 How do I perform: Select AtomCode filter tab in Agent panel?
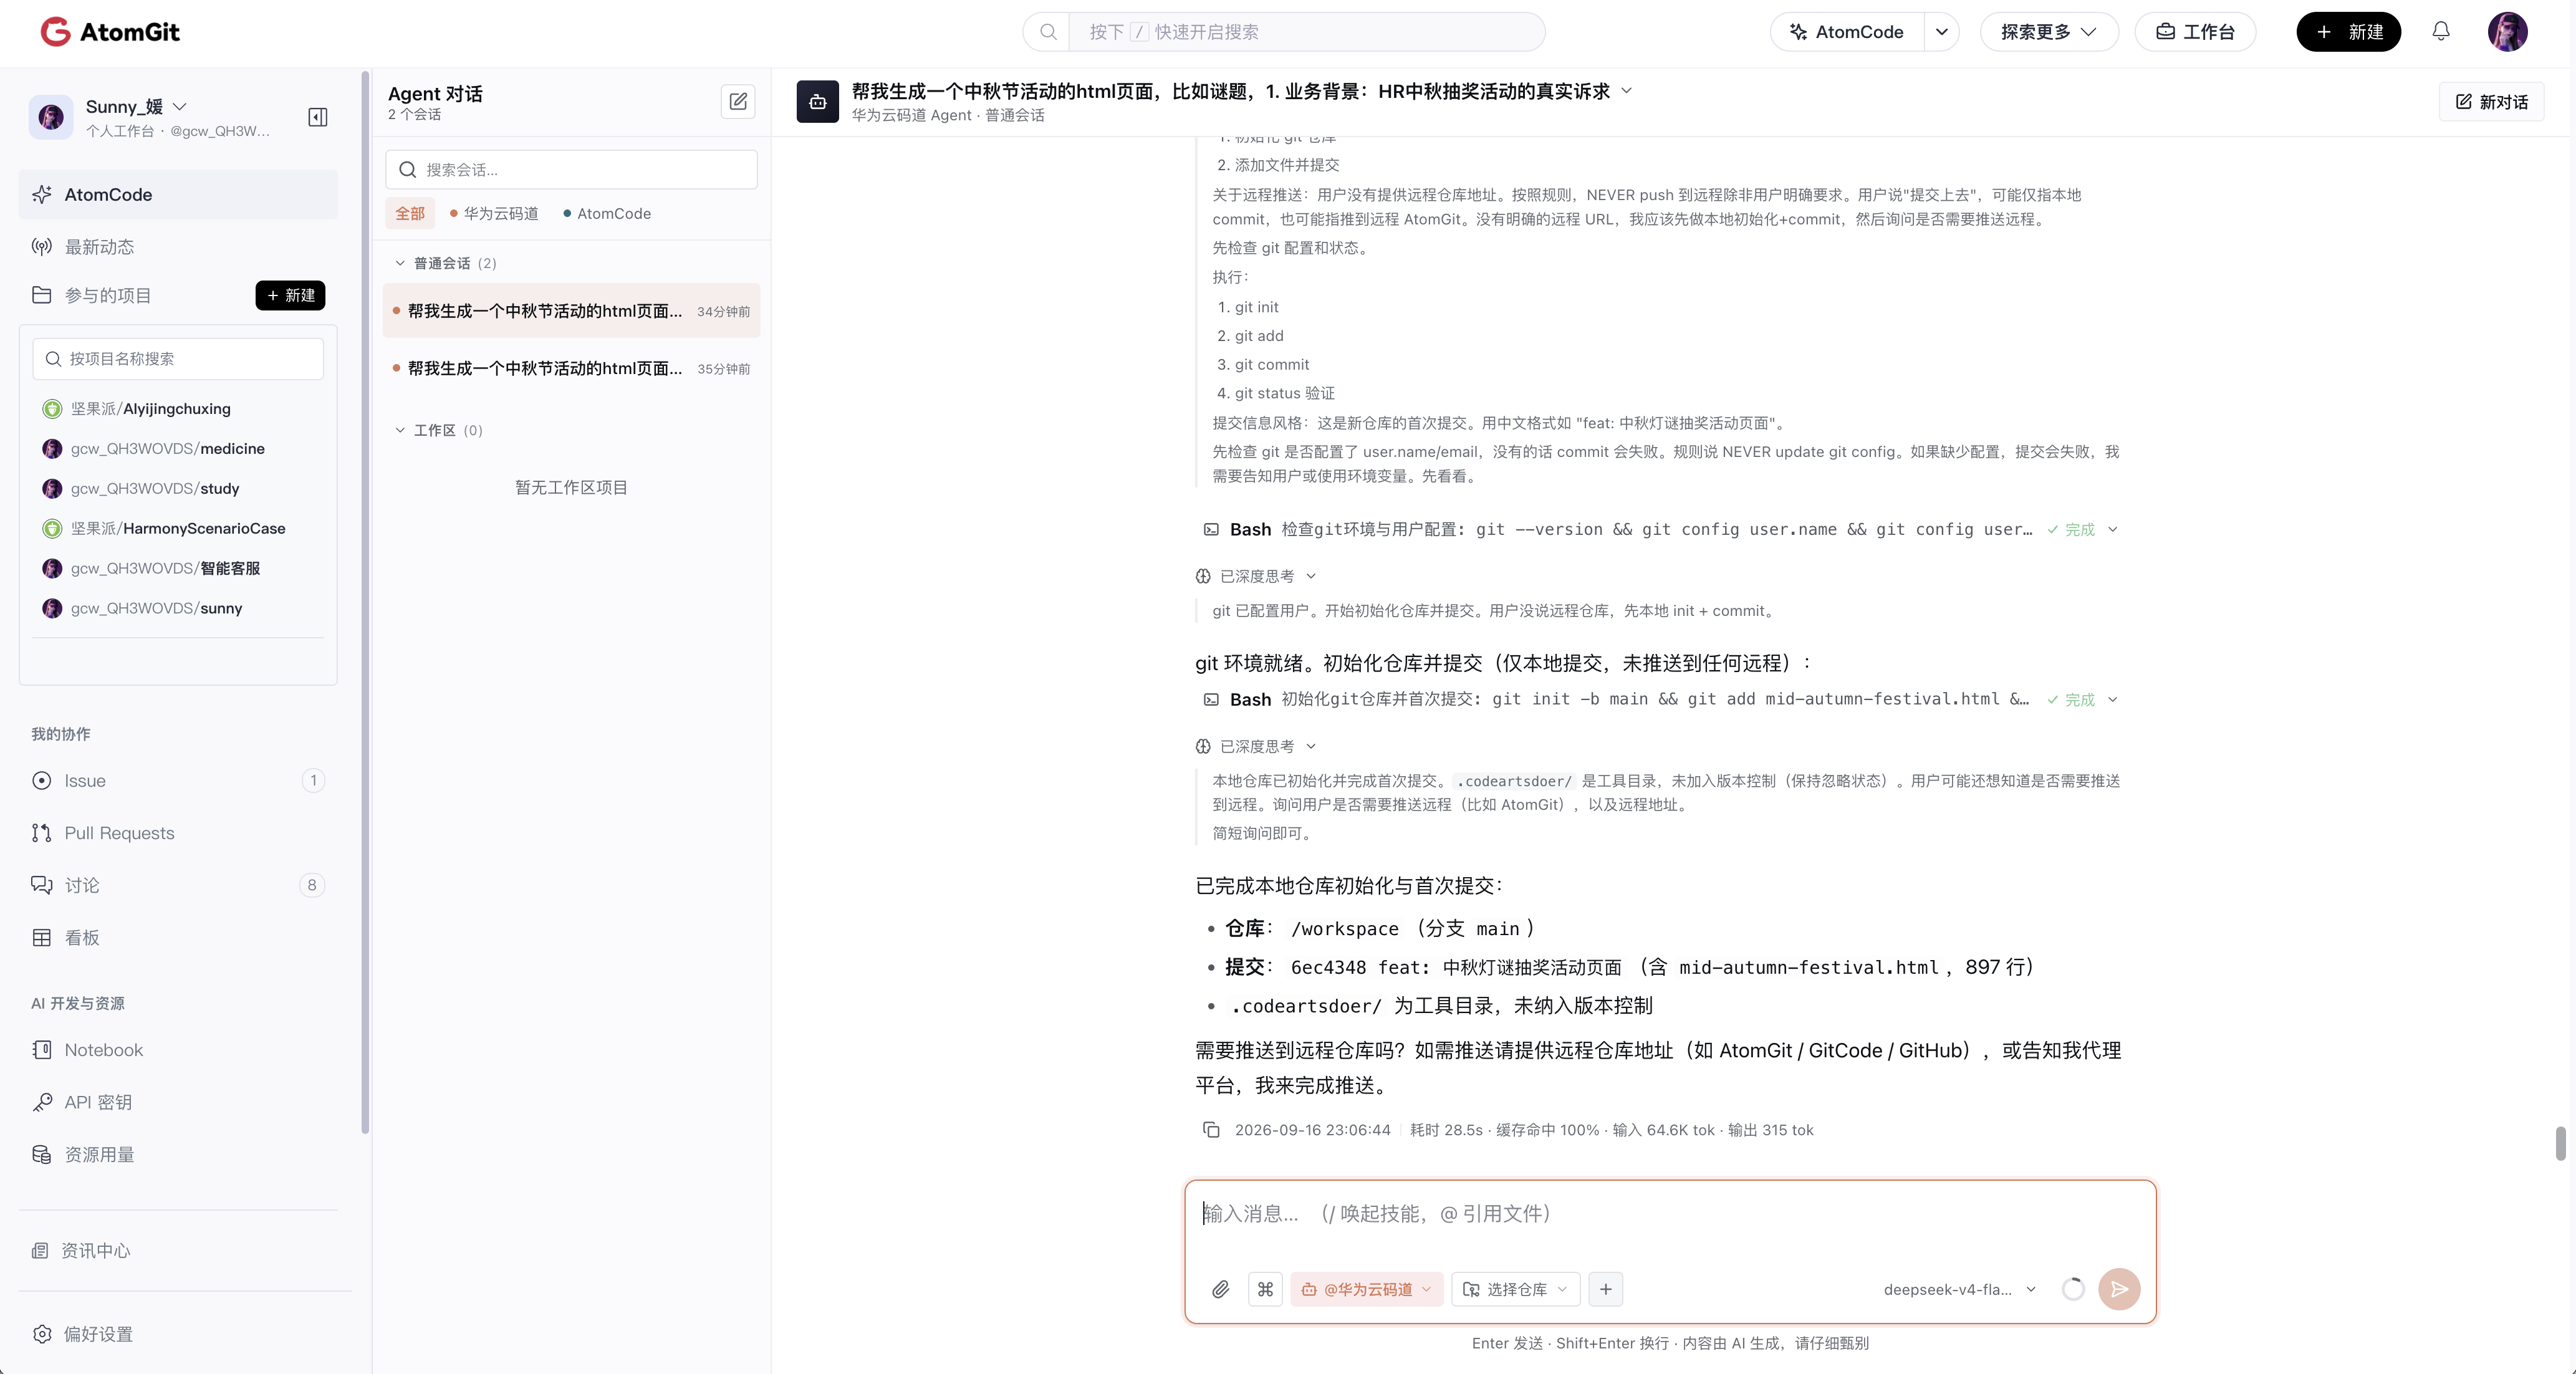(606, 214)
